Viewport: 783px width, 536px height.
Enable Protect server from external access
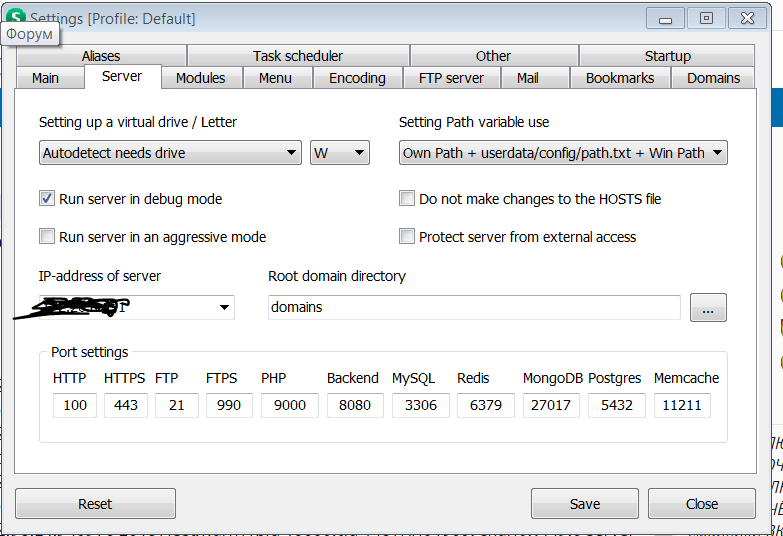click(407, 237)
